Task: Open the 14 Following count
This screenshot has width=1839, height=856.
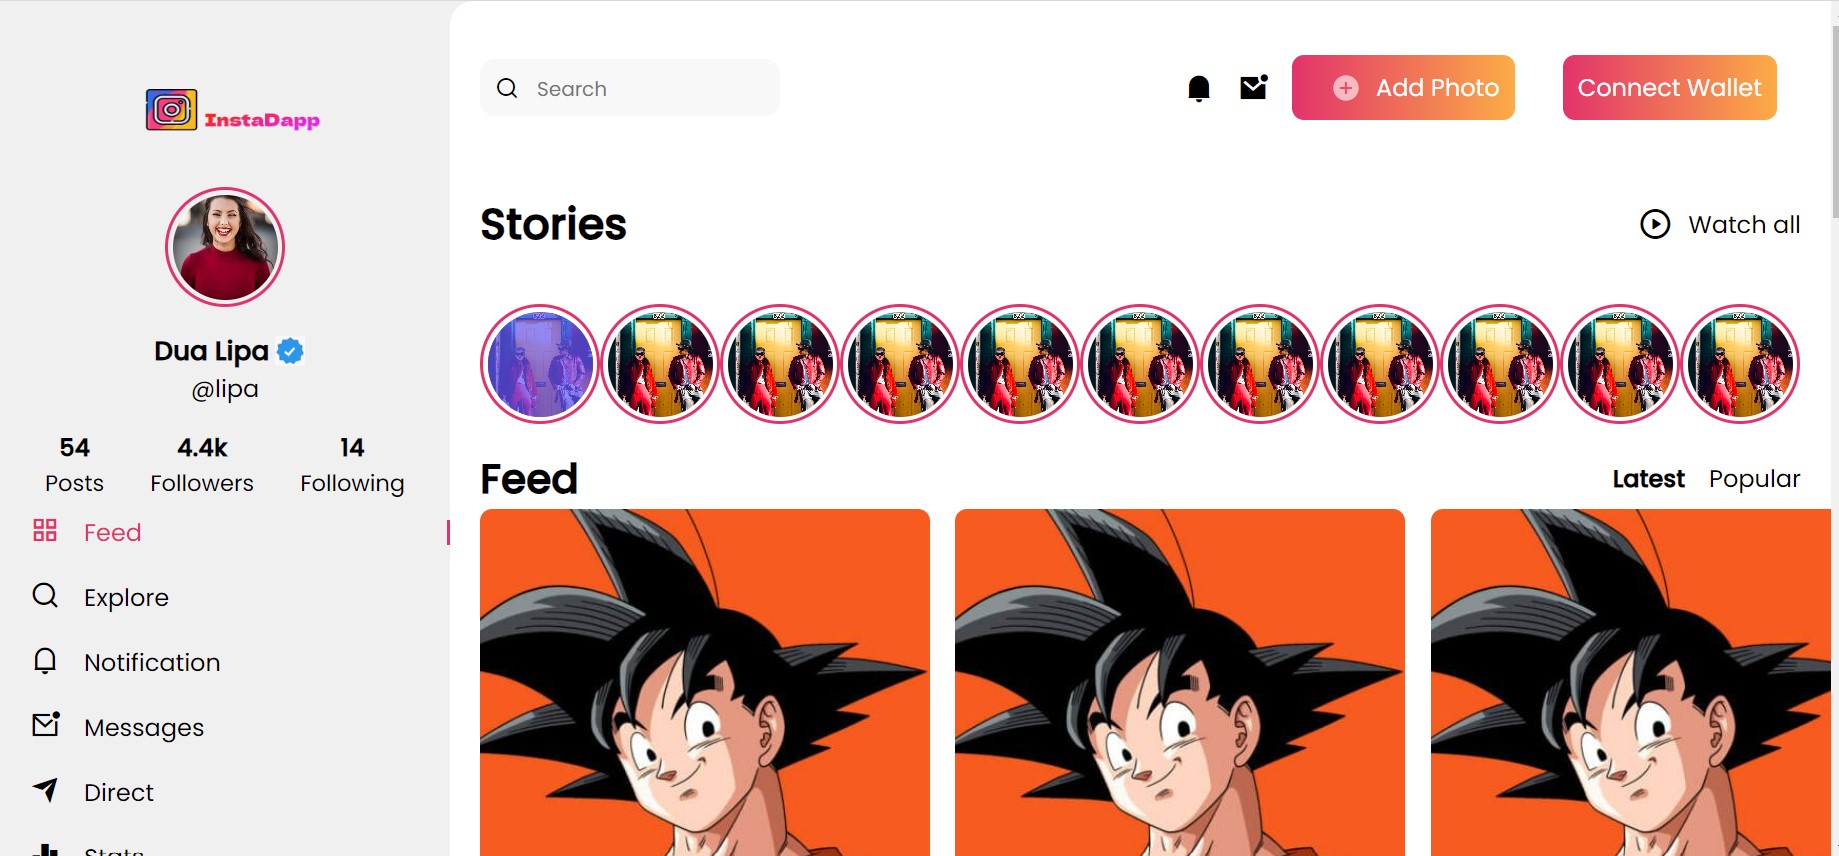Action: coord(352,465)
